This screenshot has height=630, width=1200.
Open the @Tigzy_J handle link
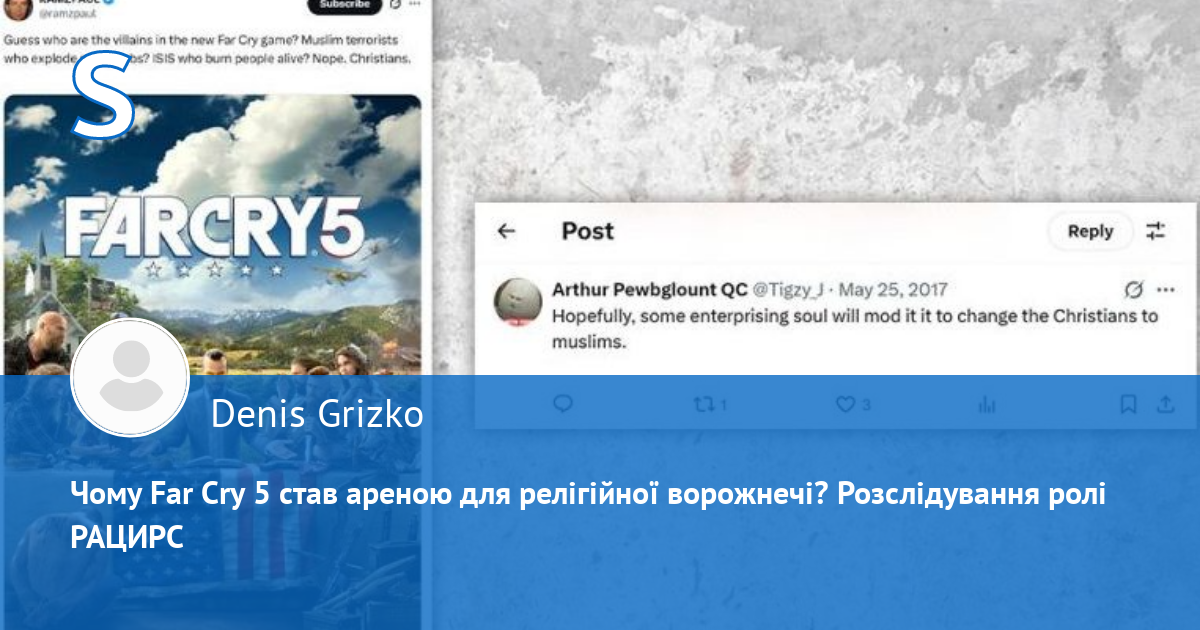pos(788,290)
